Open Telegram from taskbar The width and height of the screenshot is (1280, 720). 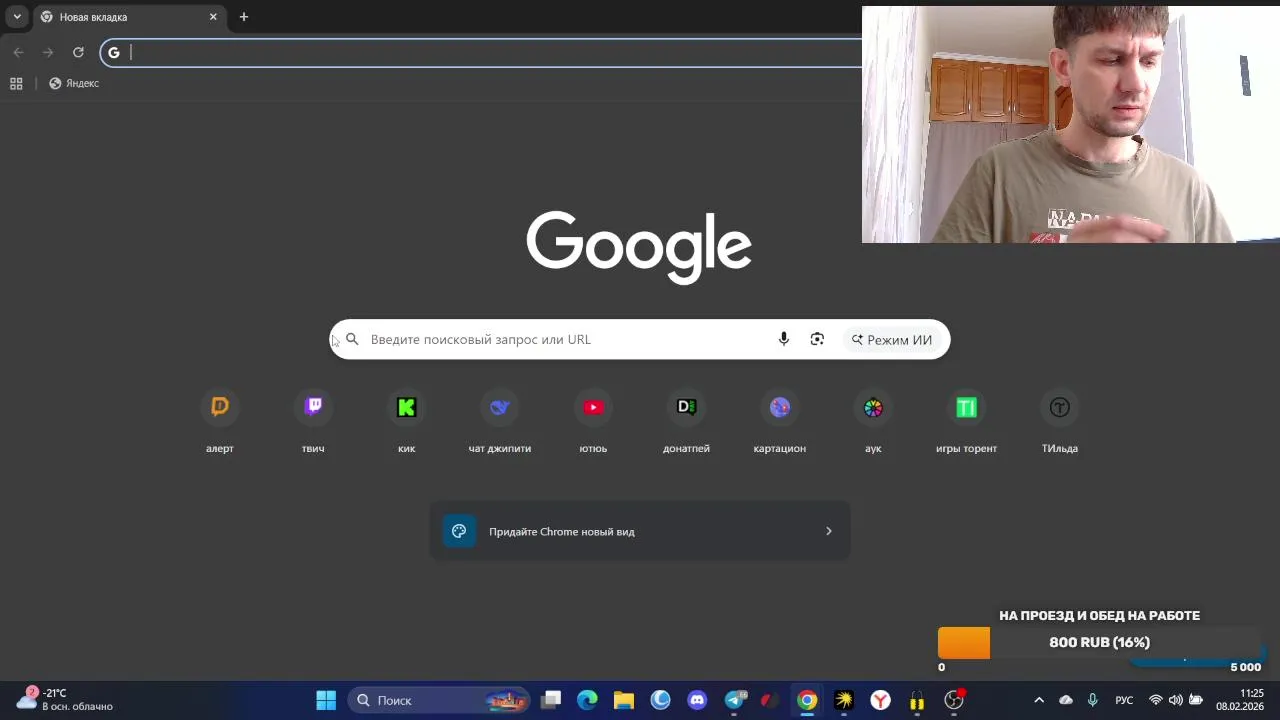(736, 700)
